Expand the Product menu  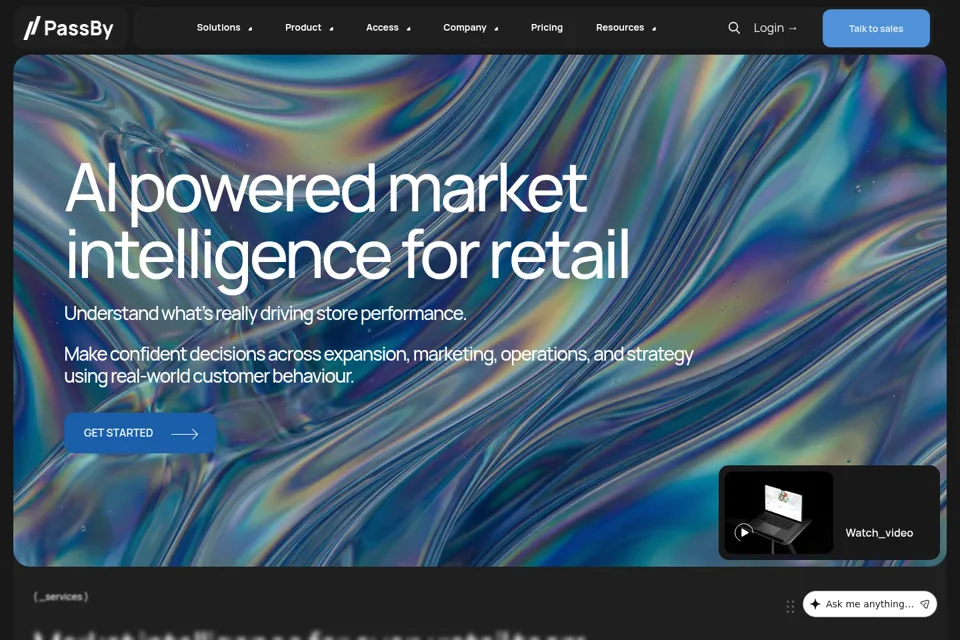coord(309,28)
